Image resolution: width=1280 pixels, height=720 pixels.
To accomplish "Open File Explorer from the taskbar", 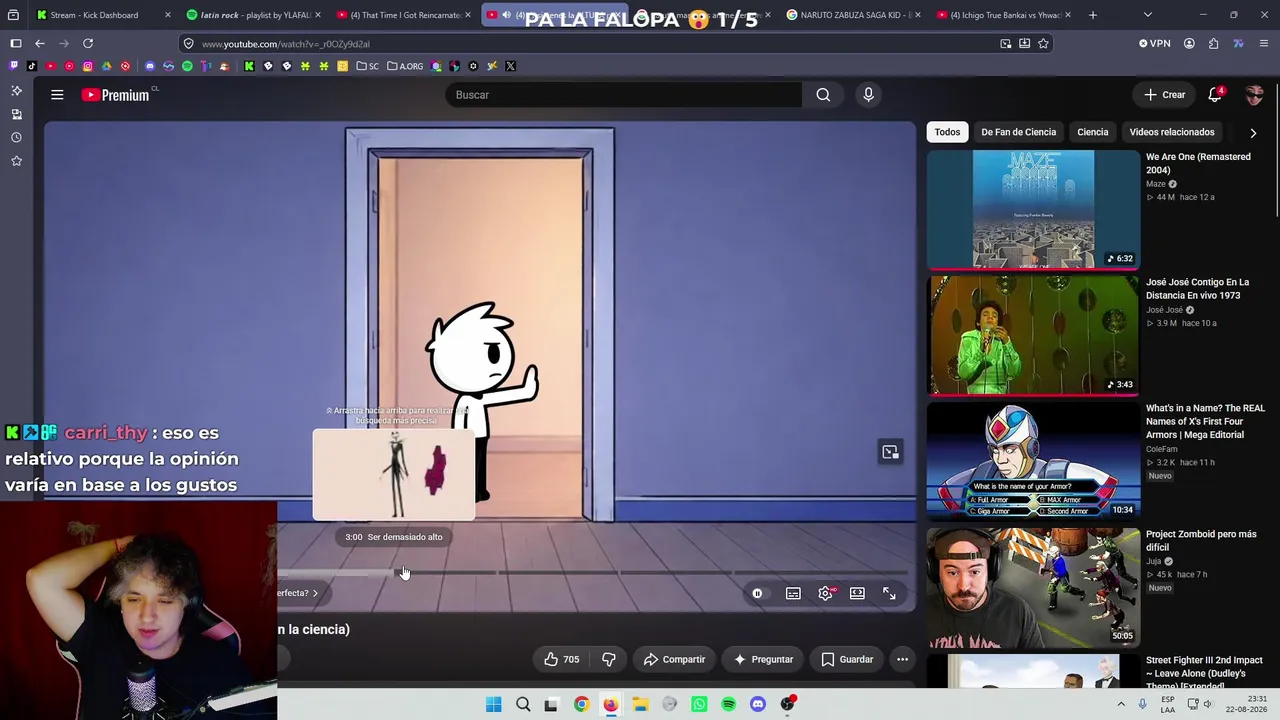I will pos(640,704).
